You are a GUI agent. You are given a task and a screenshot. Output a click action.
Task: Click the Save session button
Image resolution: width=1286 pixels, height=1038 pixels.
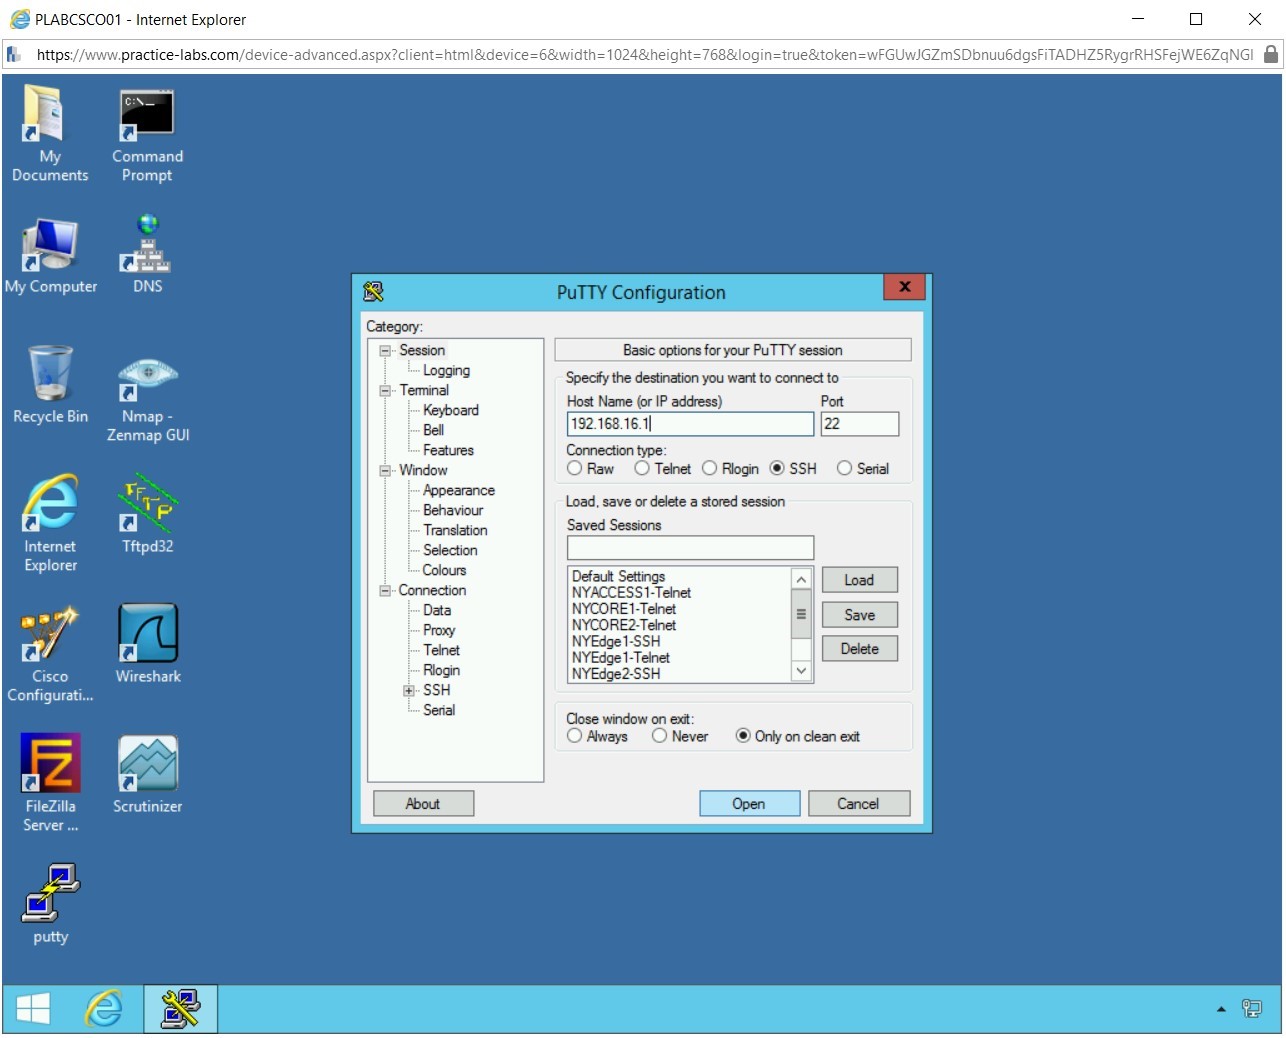tap(859, 615)
